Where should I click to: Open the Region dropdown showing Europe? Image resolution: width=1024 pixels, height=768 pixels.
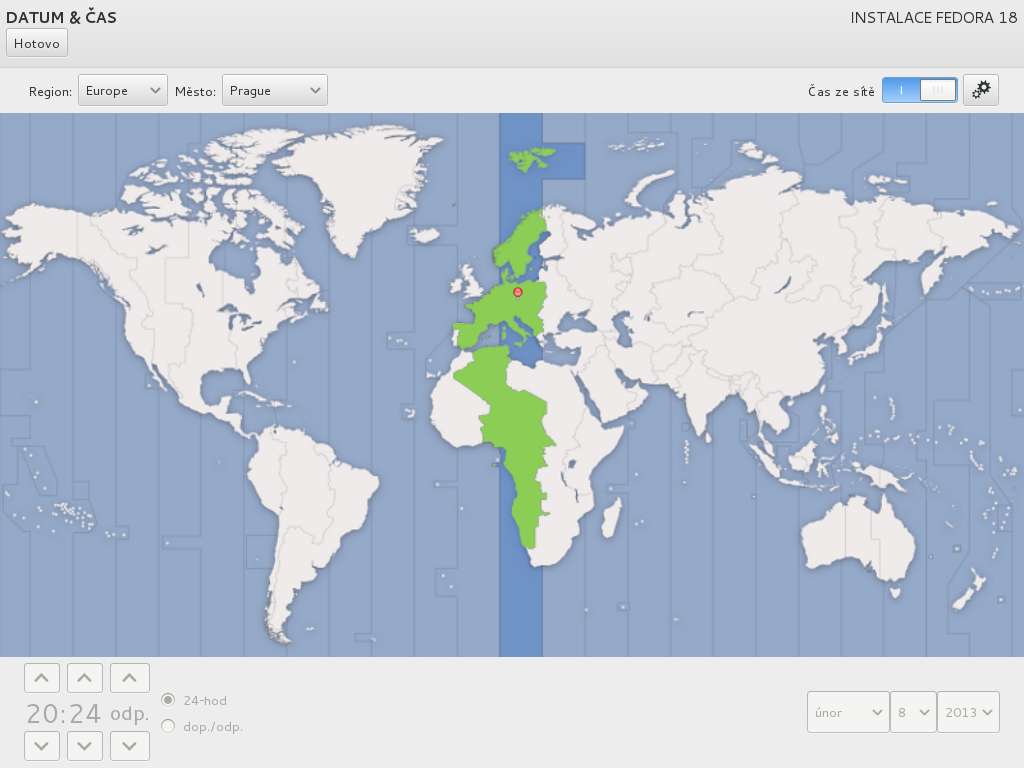pyautogui.click(x=122, y=90)
